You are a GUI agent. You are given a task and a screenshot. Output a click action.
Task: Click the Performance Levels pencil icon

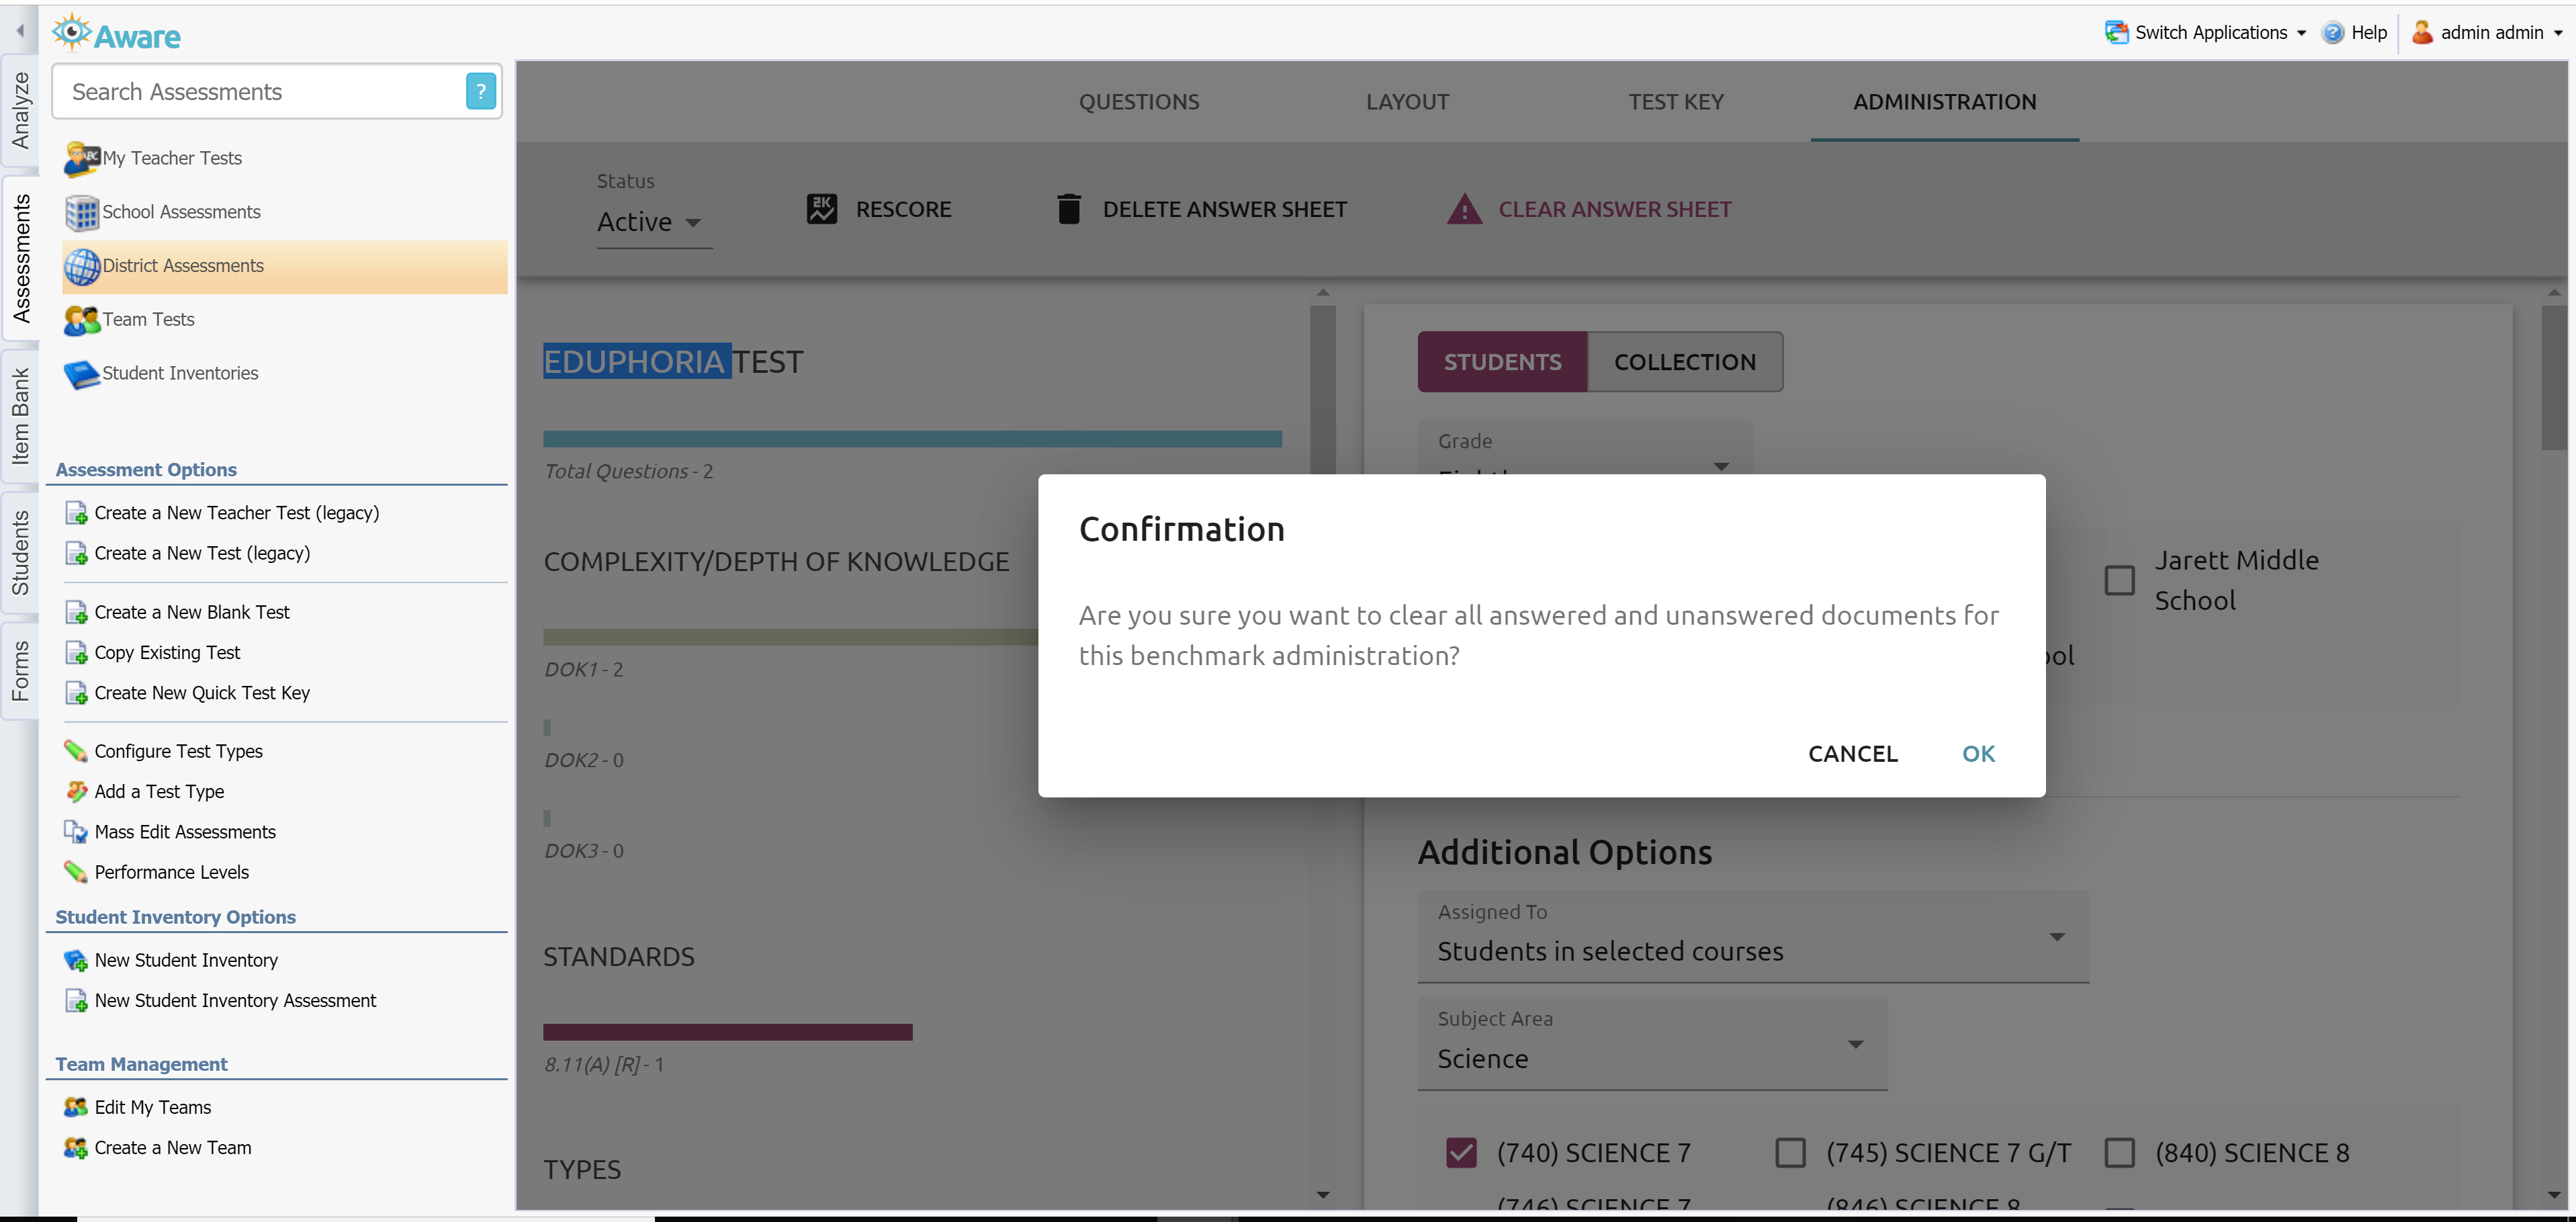pos(75,871)
